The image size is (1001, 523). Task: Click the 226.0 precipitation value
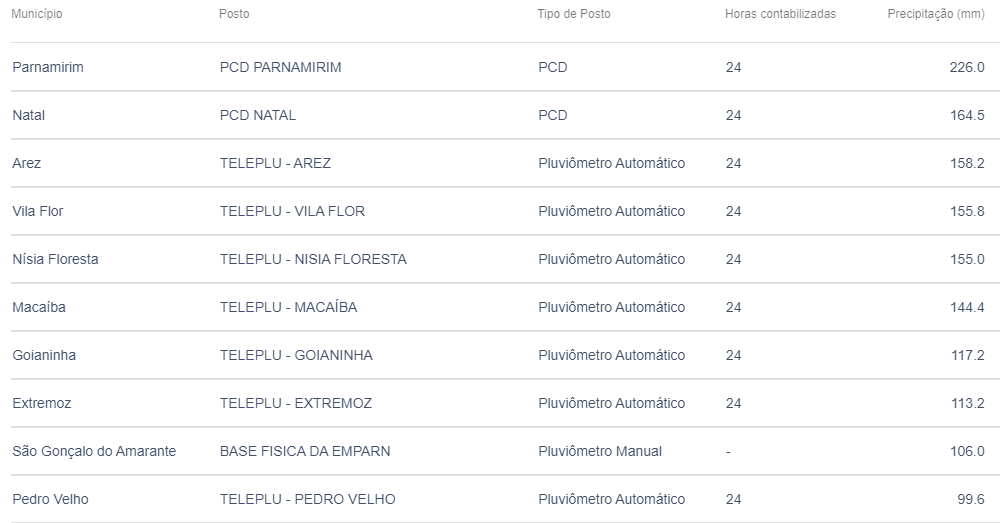click(967, 67)
